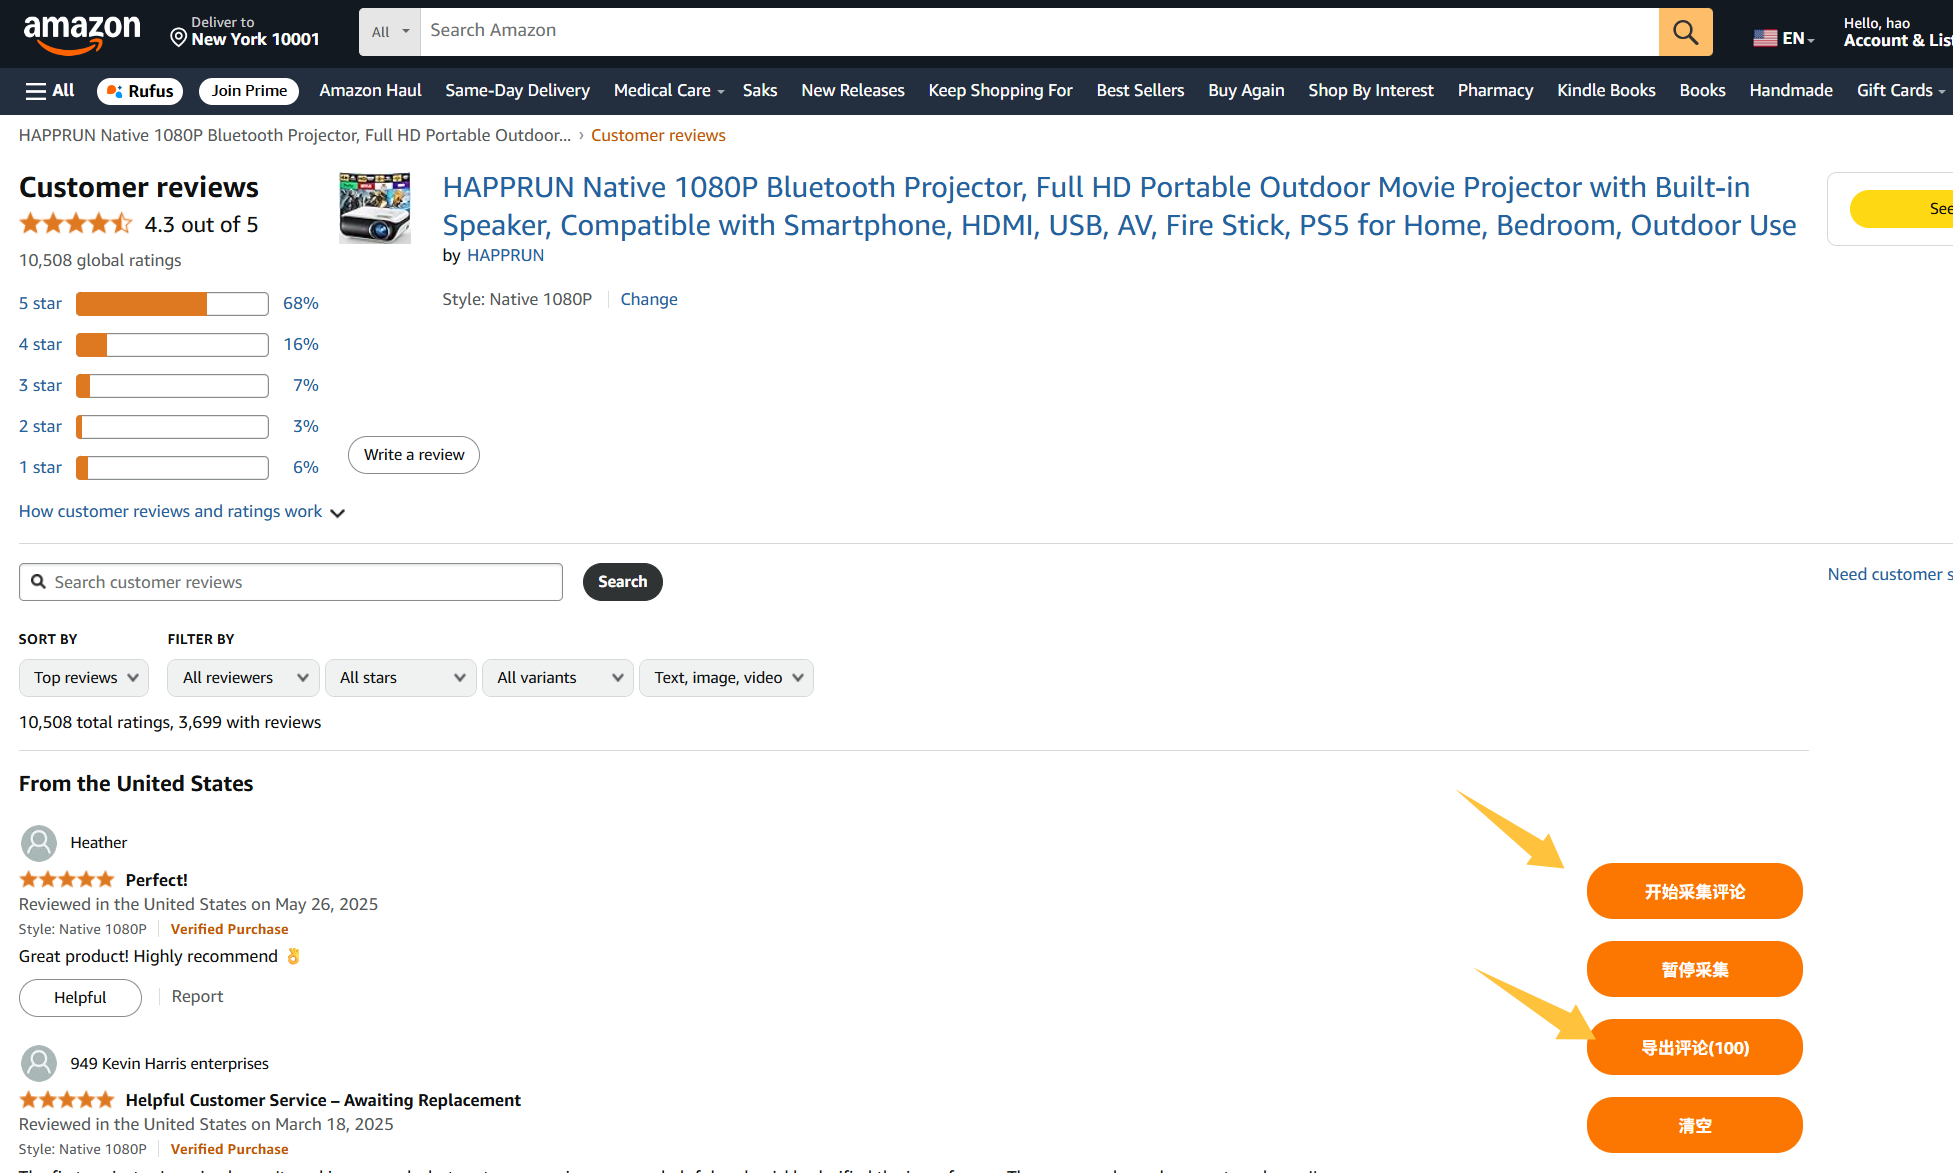The height and width of the screenshot is (1173, 1953).
Task: Open Saks in nav bar
Action: coord(759,91)
